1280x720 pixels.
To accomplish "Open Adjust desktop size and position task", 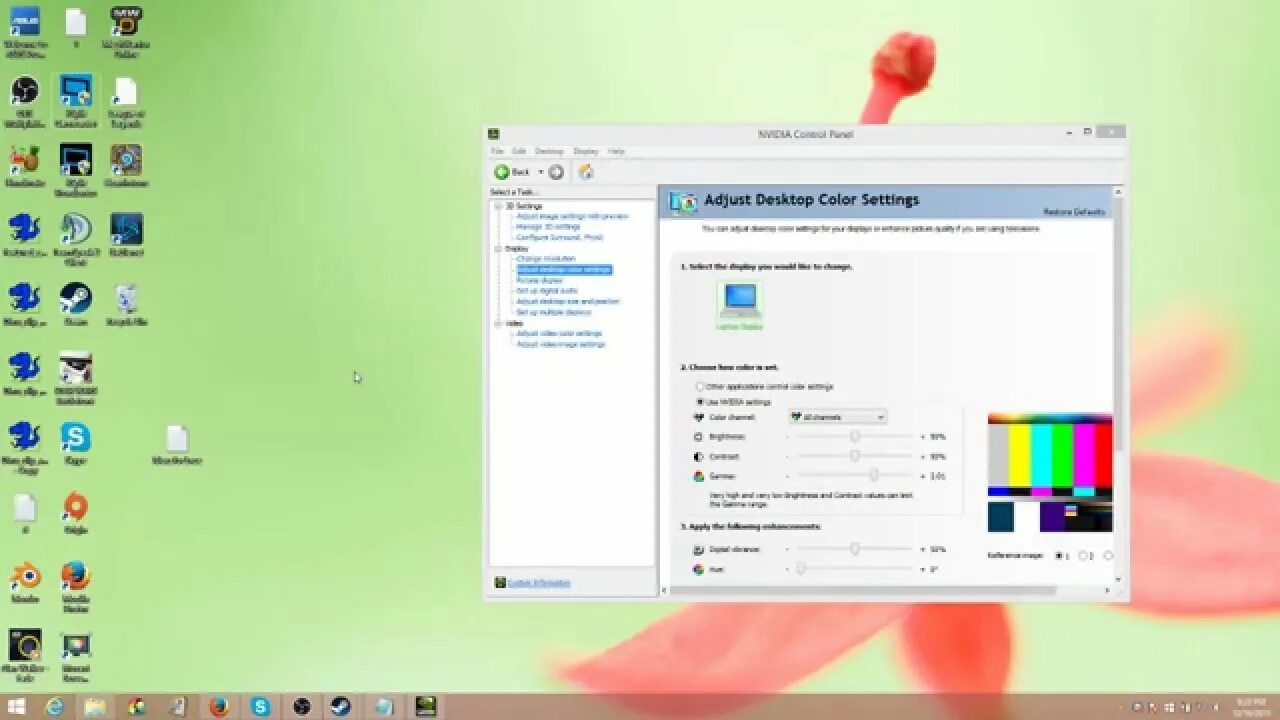I will point(568,301).
